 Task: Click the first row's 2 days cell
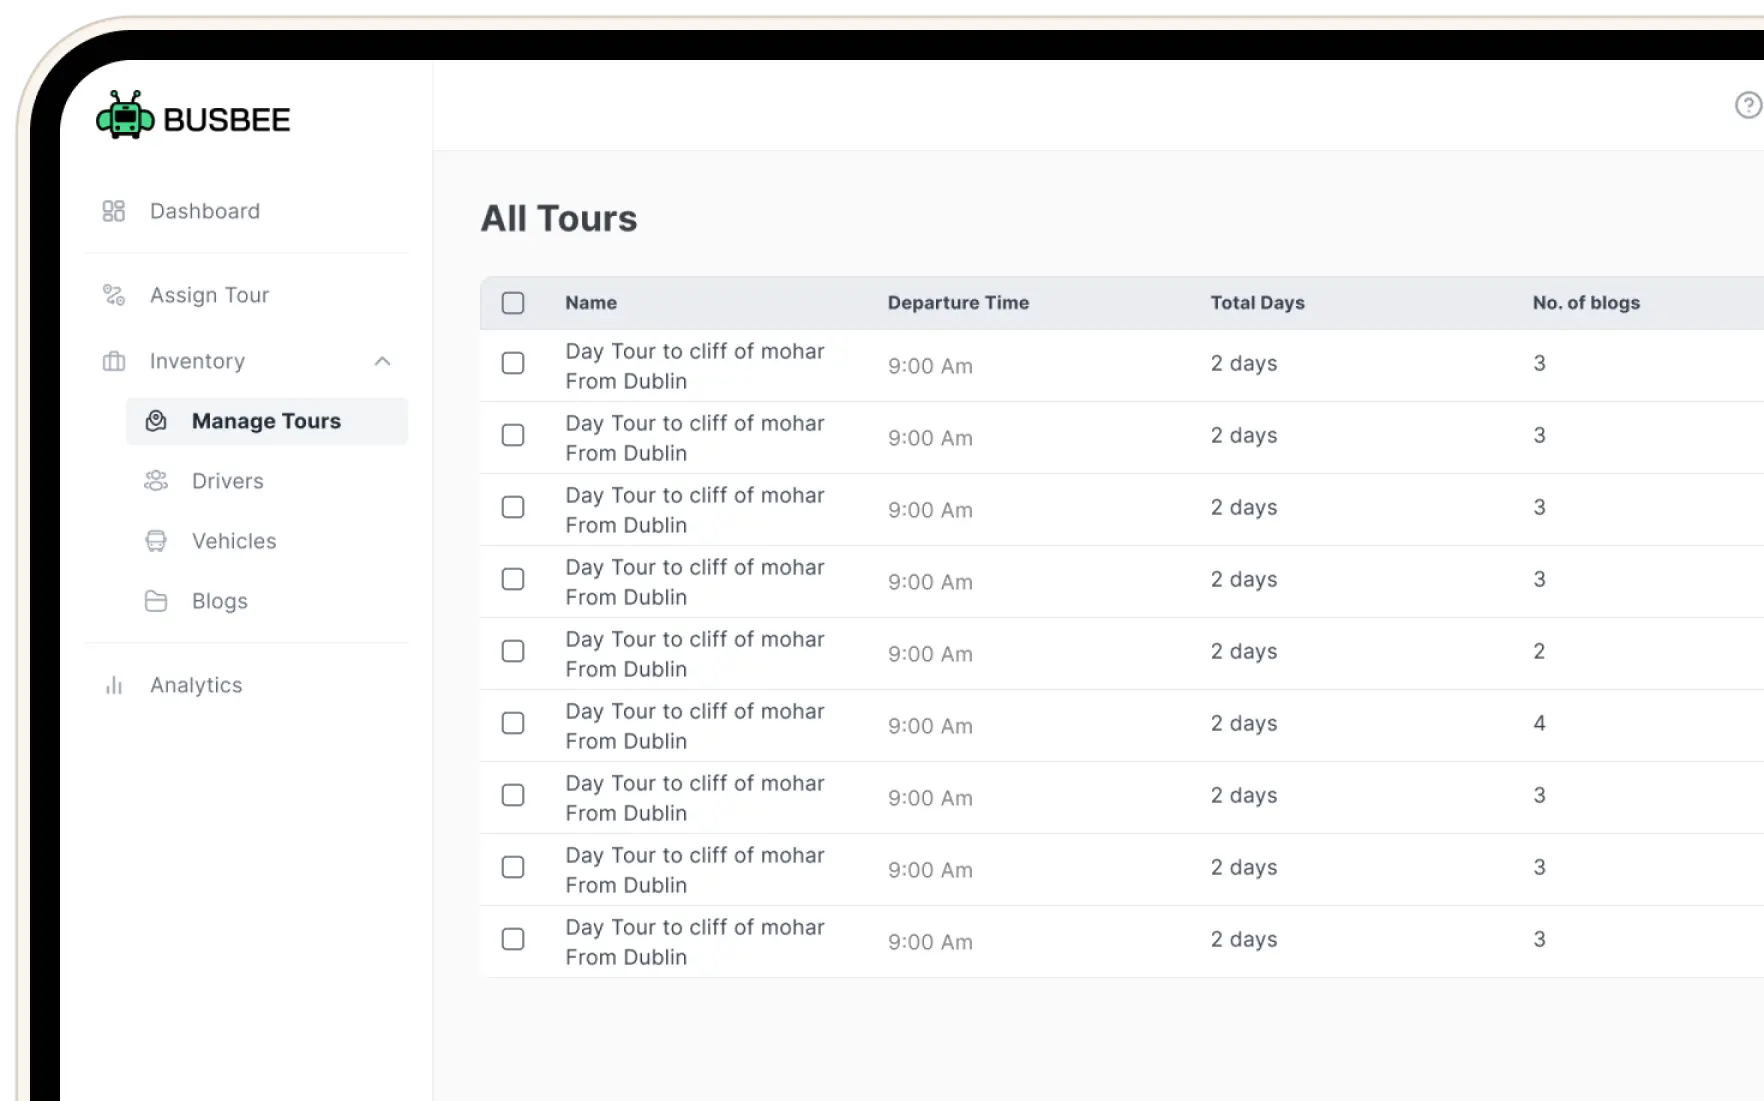pos(1244,363)
